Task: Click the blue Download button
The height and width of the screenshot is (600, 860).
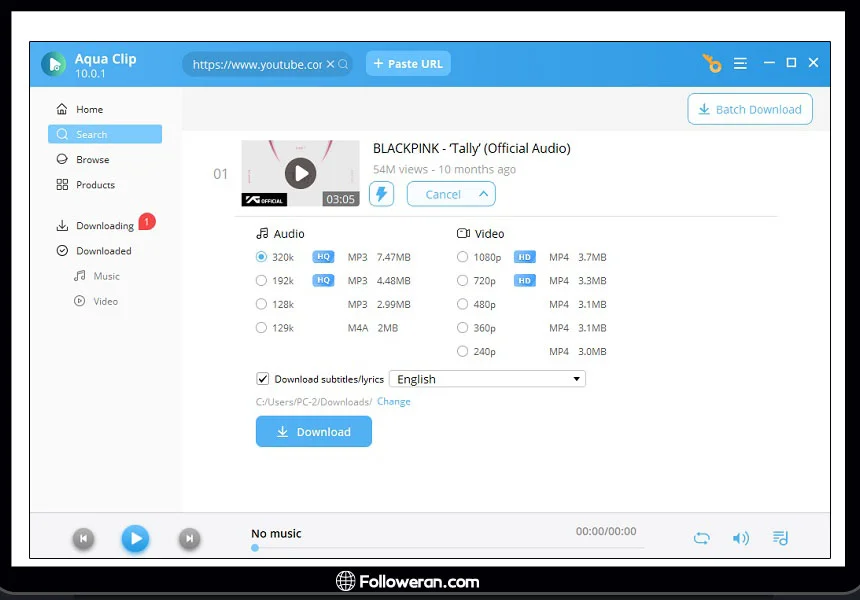Action: tap(313, 432)
